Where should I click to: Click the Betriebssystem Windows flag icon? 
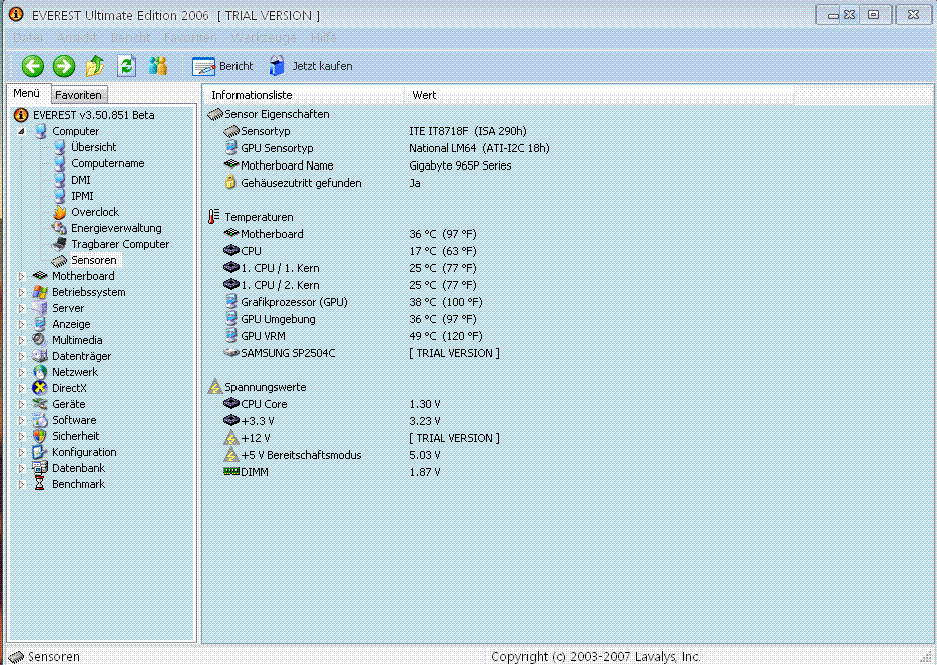coord(40,292)
